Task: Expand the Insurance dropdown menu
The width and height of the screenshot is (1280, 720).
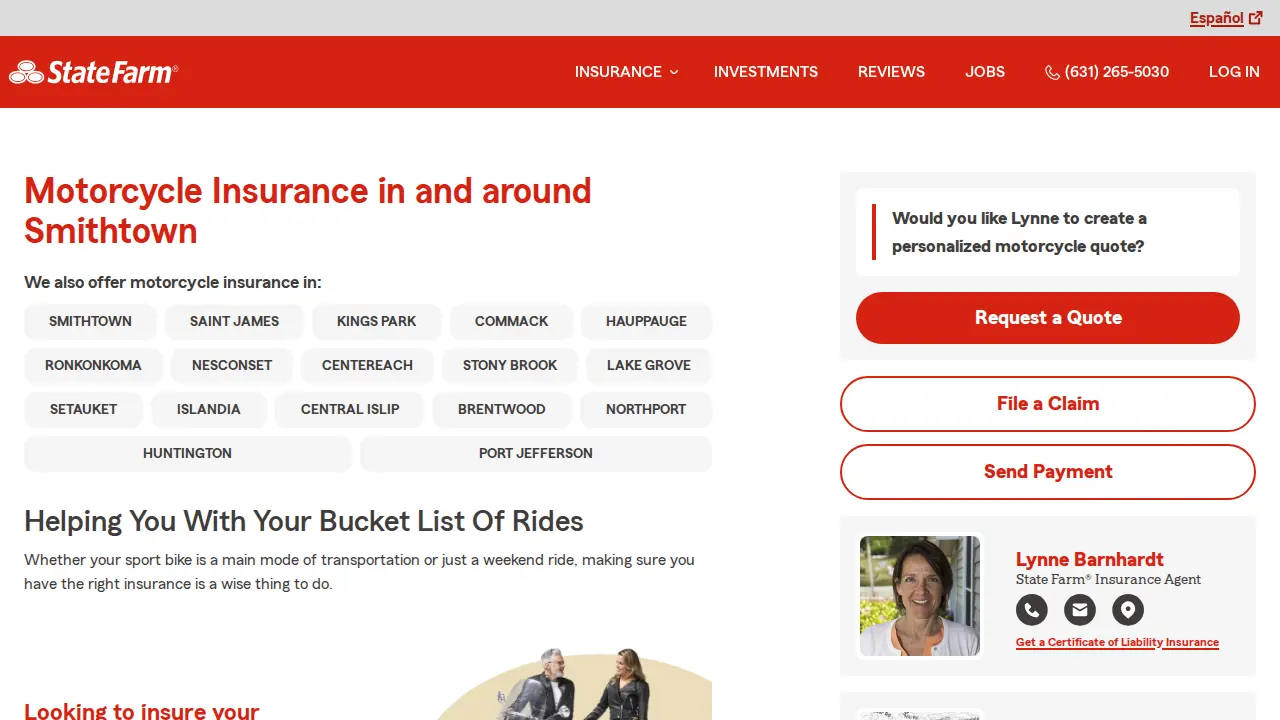Action: click(626, 72)
